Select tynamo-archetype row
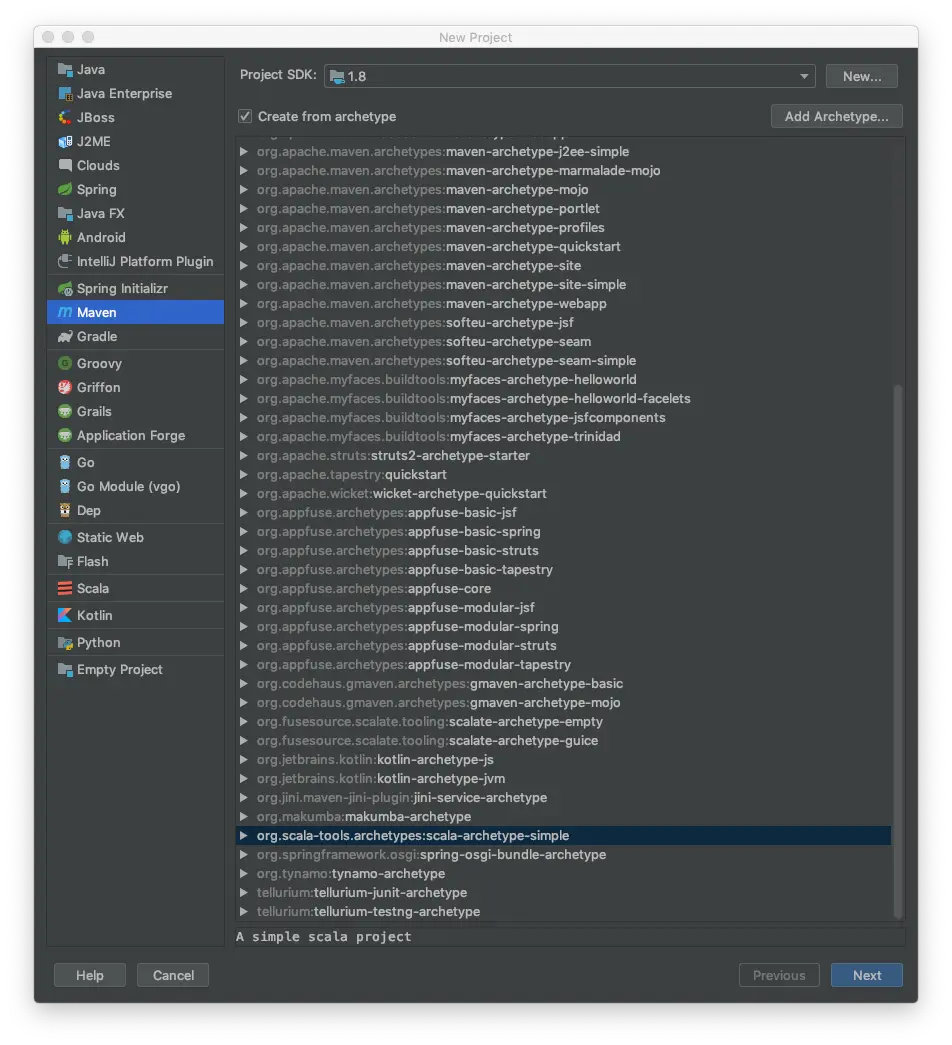 click(x=564, y=873)
